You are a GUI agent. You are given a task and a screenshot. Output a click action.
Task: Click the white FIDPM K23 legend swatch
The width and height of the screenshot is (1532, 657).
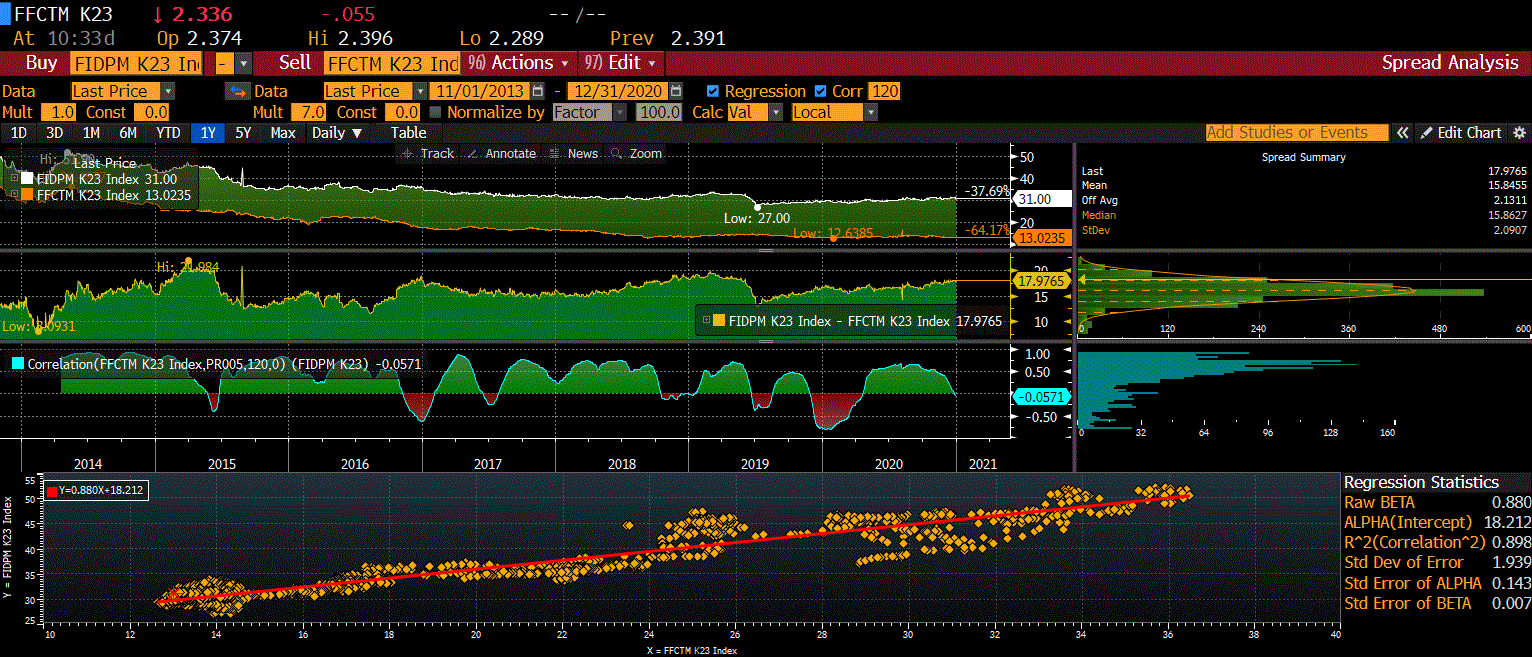click(27, 179)
